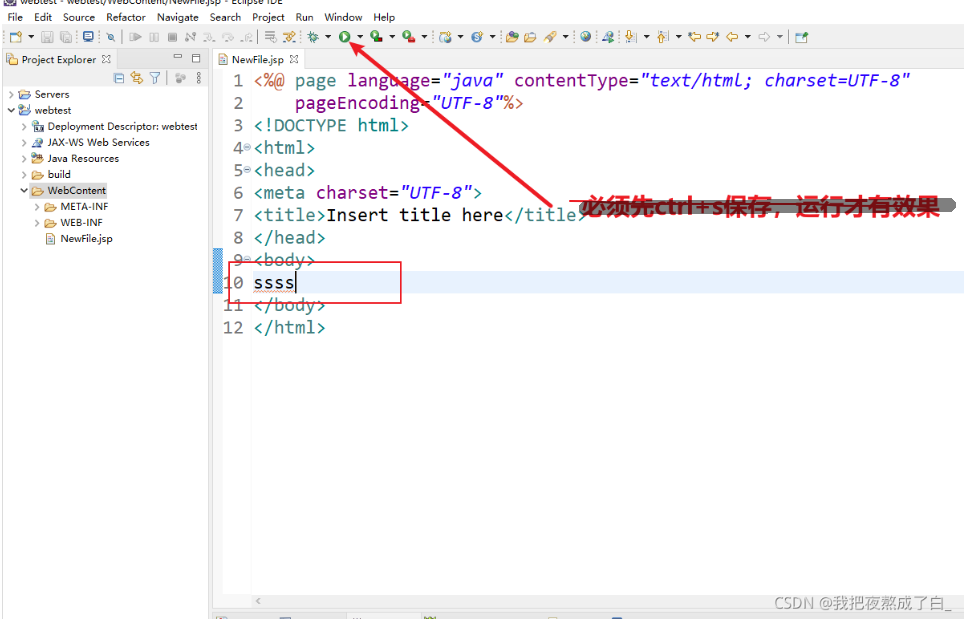
Task: Toggle the Skip All Breakpoints icon
Action: click(x=108, y=37)
